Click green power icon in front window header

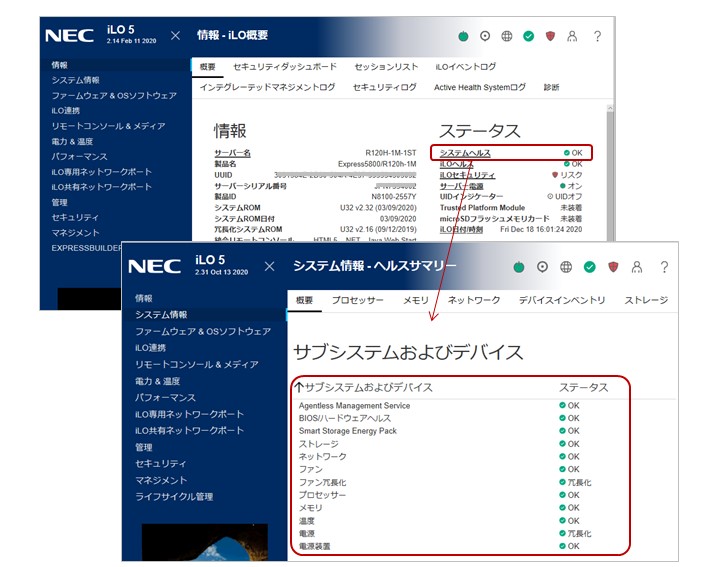pyautogui.click(x=518, y=267)
